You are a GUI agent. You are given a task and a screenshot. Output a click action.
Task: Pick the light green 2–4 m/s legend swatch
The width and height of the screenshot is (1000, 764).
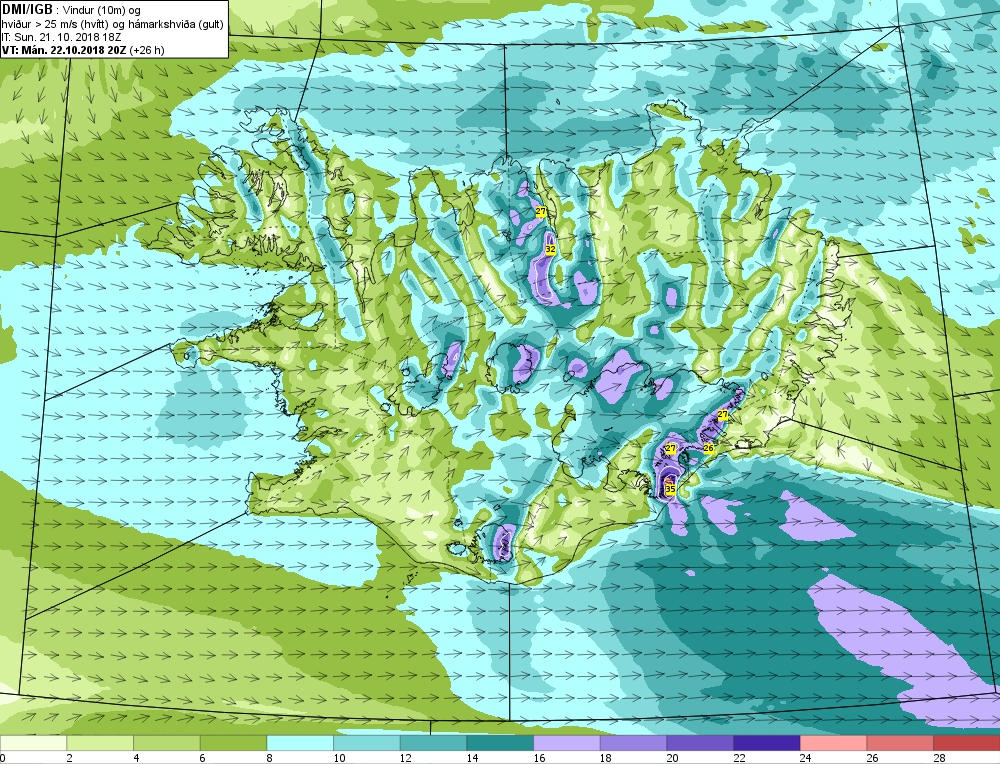coord(100,743)
